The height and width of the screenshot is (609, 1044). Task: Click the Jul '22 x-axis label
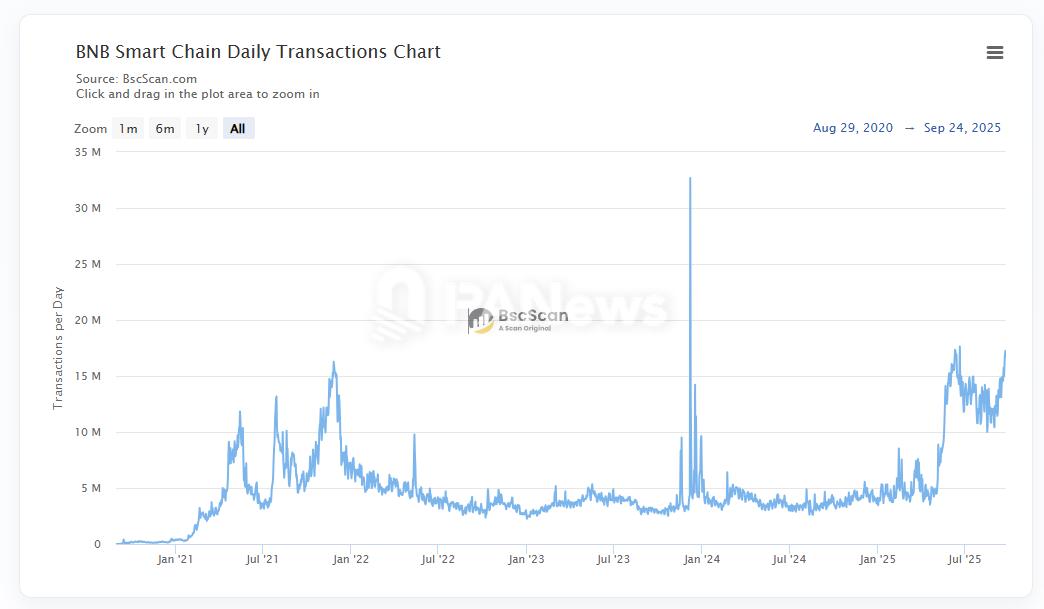438,559
